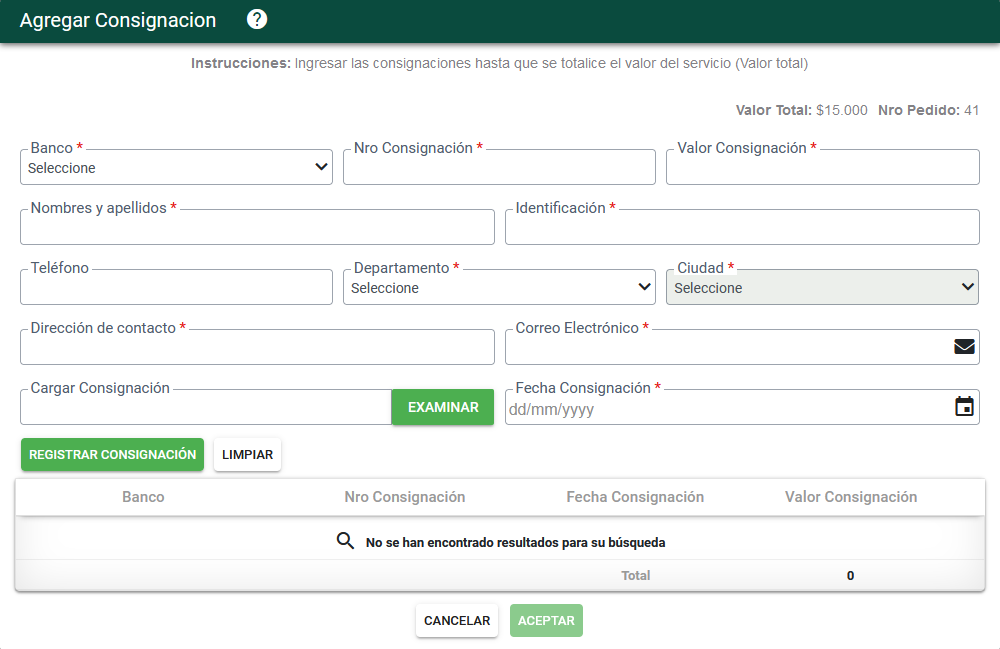This screenshot has width=1000, height=649.
Task: Click the envelope icon in Correo Electrónico
Action: 964,346
